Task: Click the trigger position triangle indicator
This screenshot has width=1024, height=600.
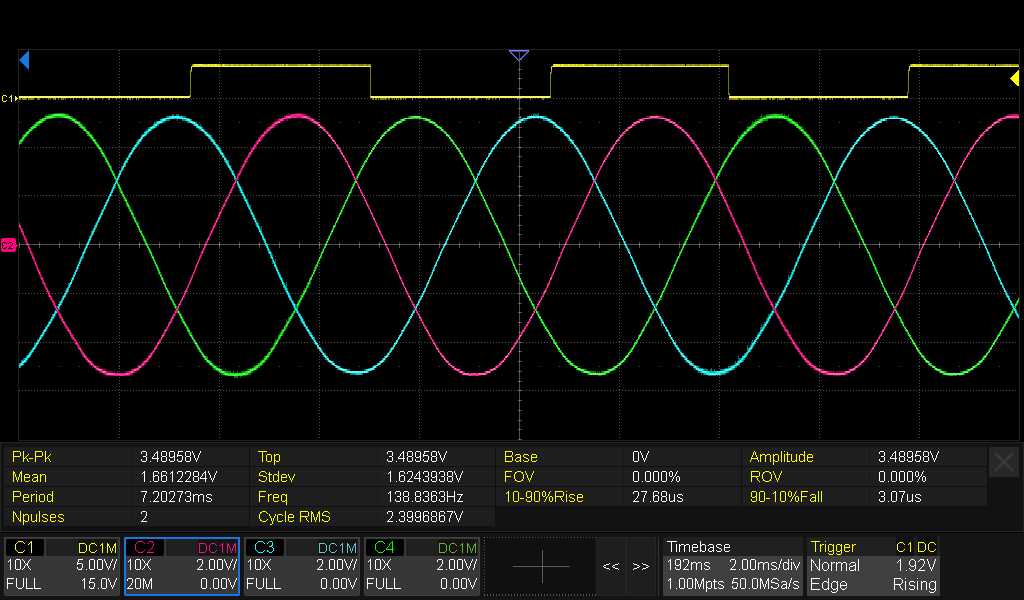Action: click(518, 55)
